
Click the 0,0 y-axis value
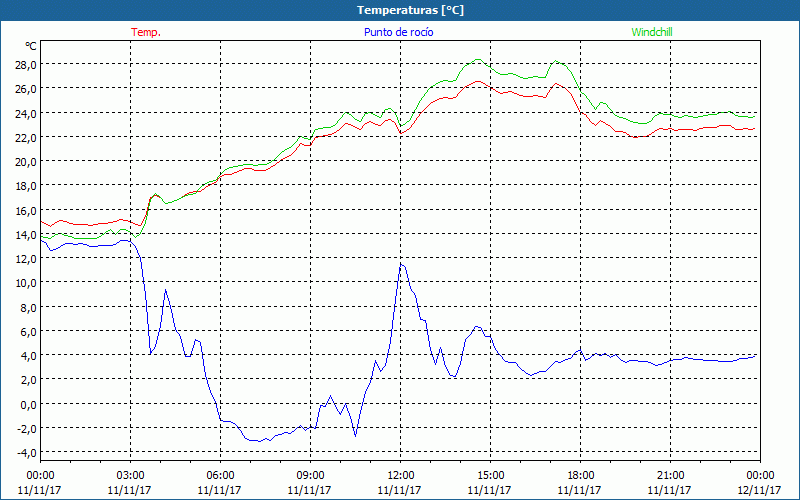(29, 405)
